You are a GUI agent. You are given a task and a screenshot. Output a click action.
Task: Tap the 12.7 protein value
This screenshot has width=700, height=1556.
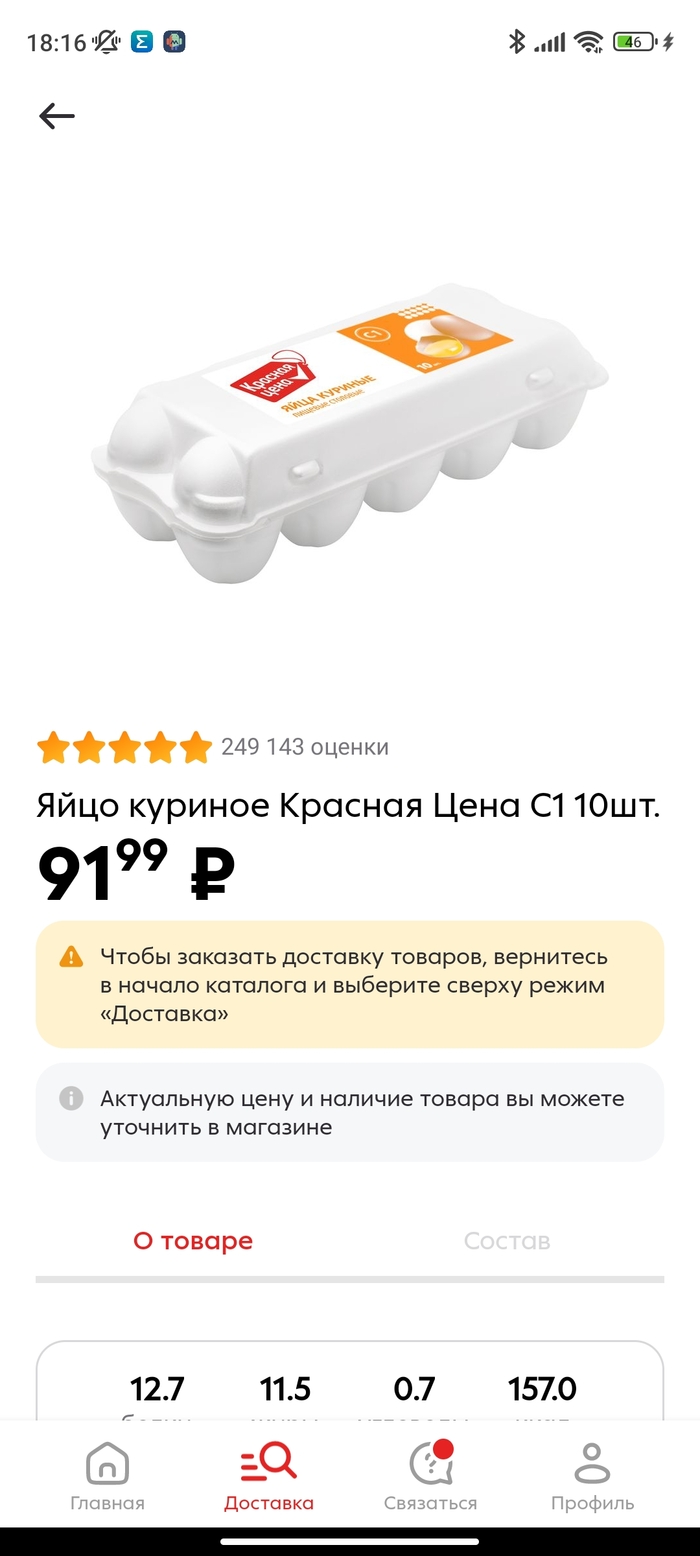click(x=157, y=1389)
